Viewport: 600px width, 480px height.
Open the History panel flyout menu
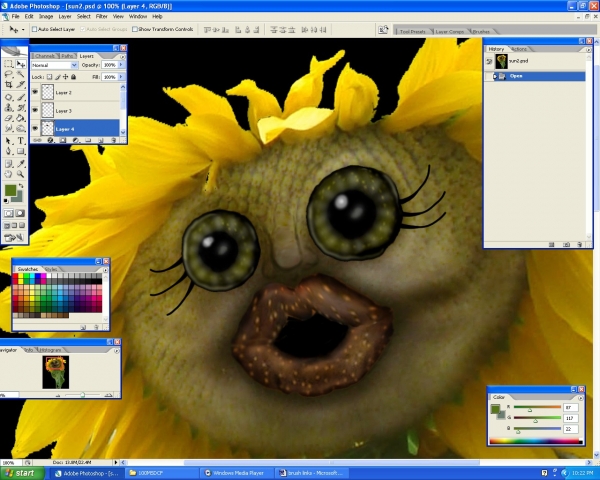[588, 49]
